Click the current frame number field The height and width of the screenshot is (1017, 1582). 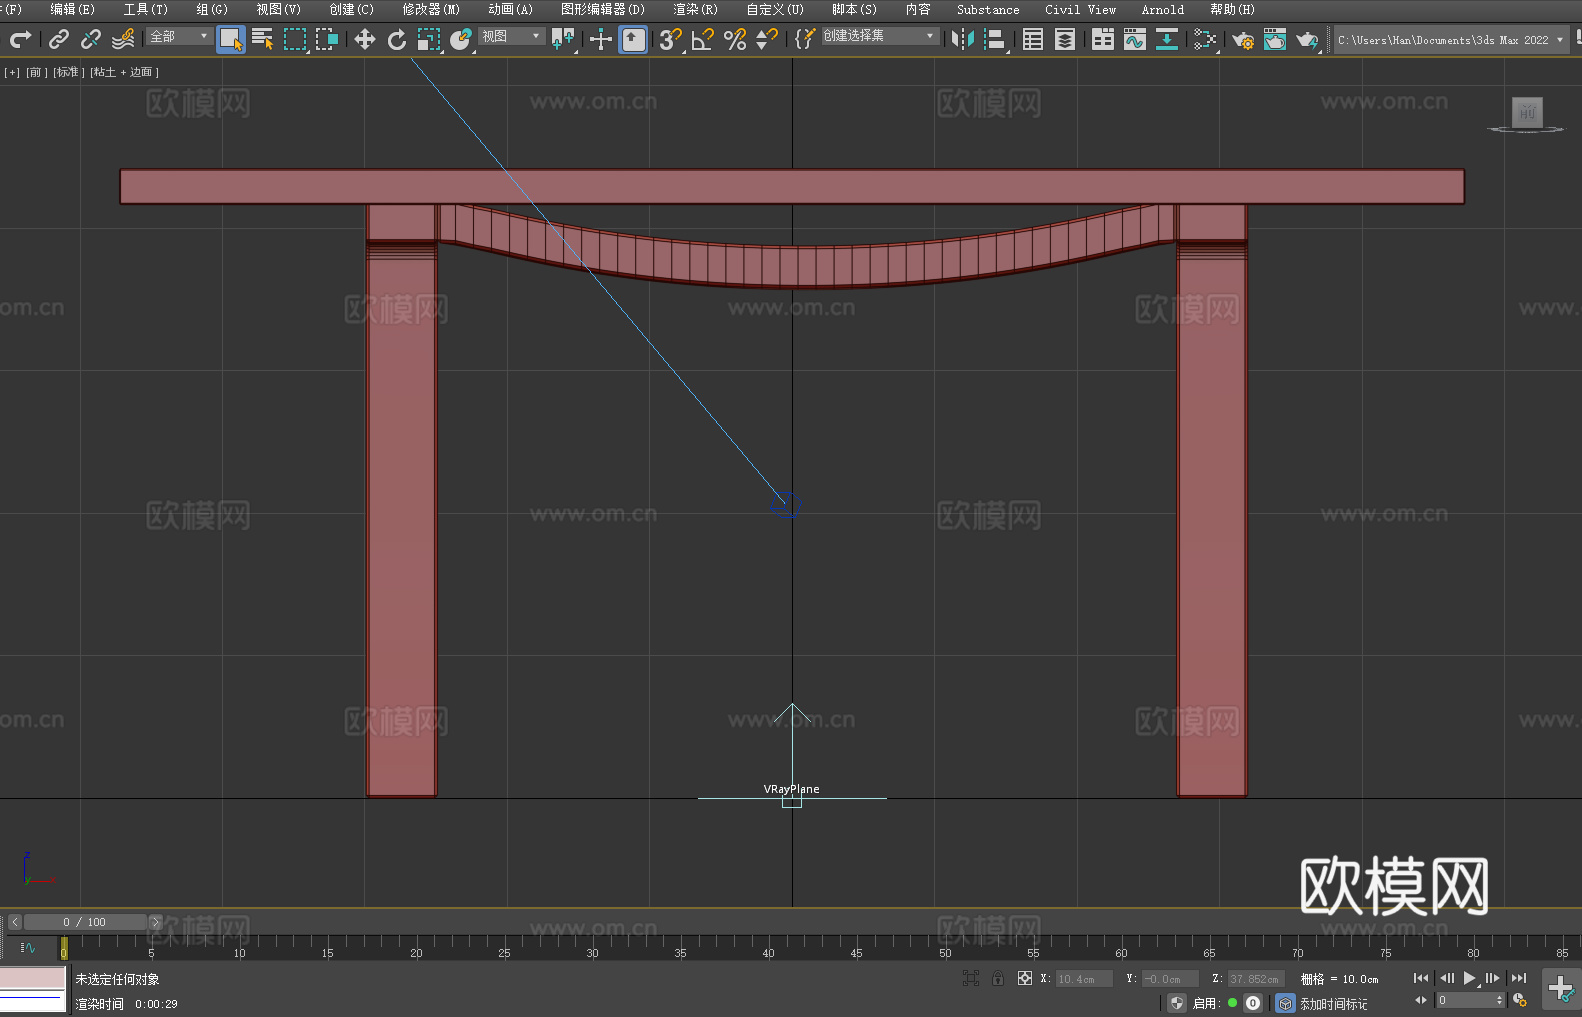click(x=1465, y=1000)
